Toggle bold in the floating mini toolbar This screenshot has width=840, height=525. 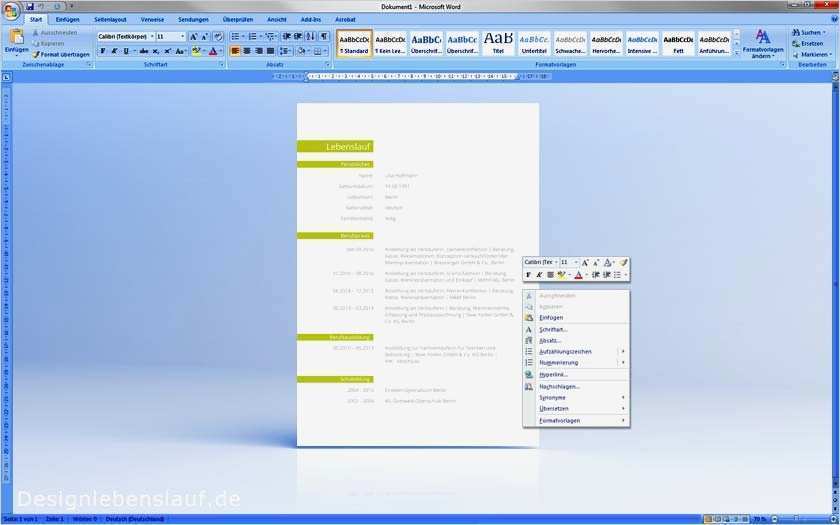pos(528,275)
